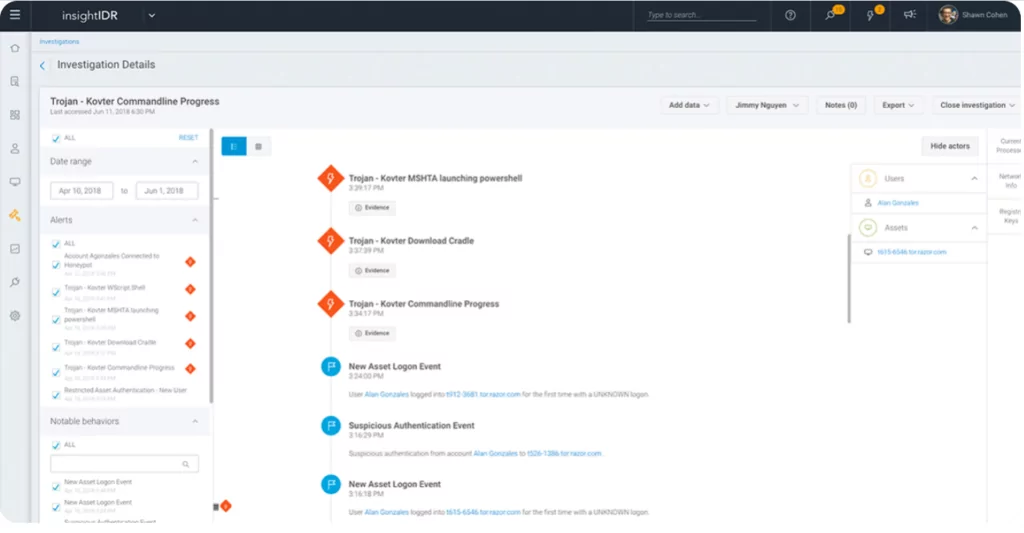Open Evidence for Kovter Download Cradle

point(372,270)
